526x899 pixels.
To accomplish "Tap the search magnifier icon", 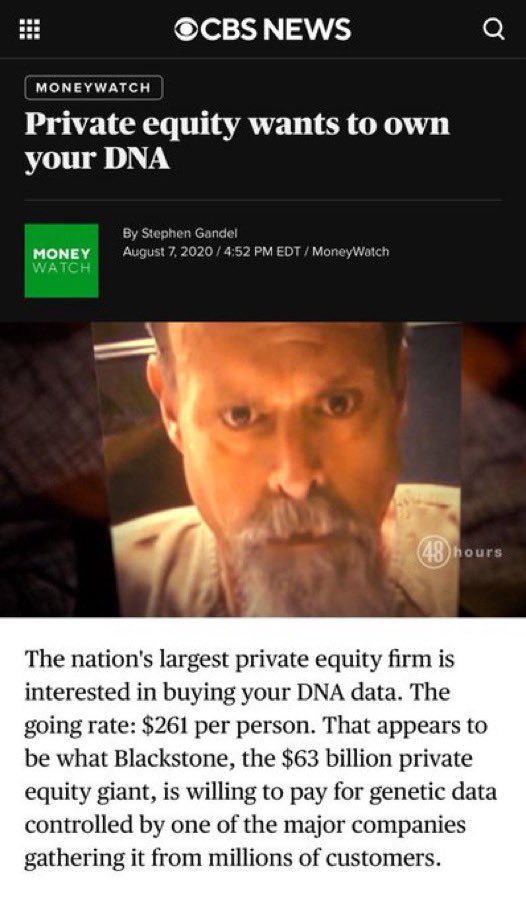I will pyautogui.click(x=494, y=29).
